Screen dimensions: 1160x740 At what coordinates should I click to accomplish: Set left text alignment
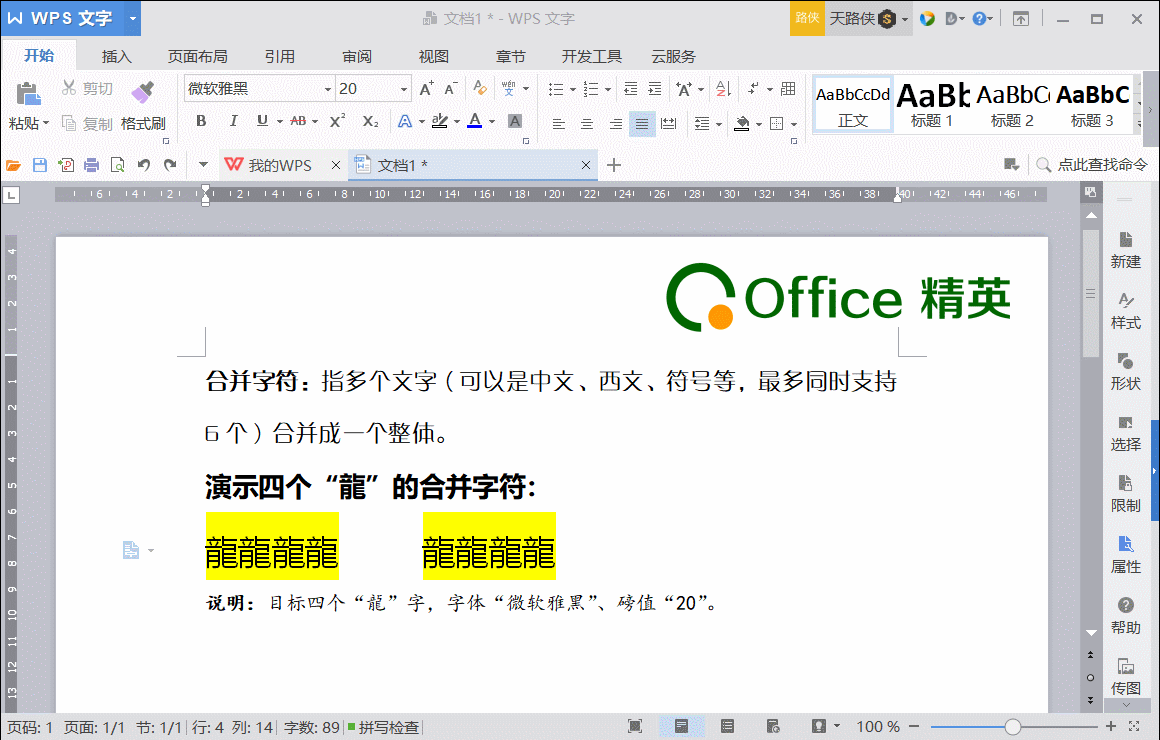[559, 124]
